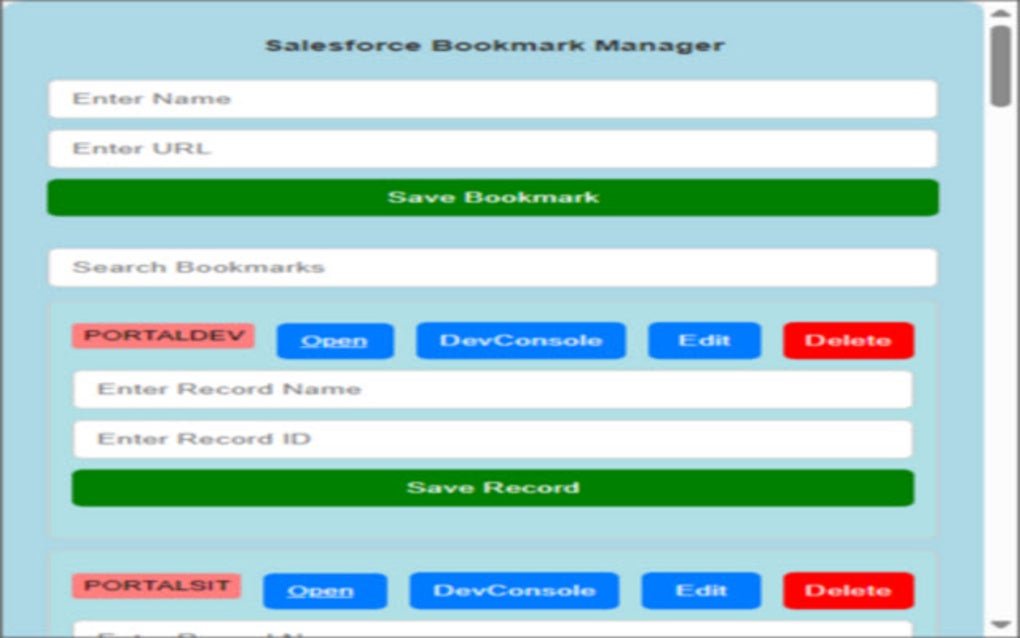Delete the PORTALSIT bookmark
Image resolution: width=1020 pixels, height=638 pixels.
point(845,590)
